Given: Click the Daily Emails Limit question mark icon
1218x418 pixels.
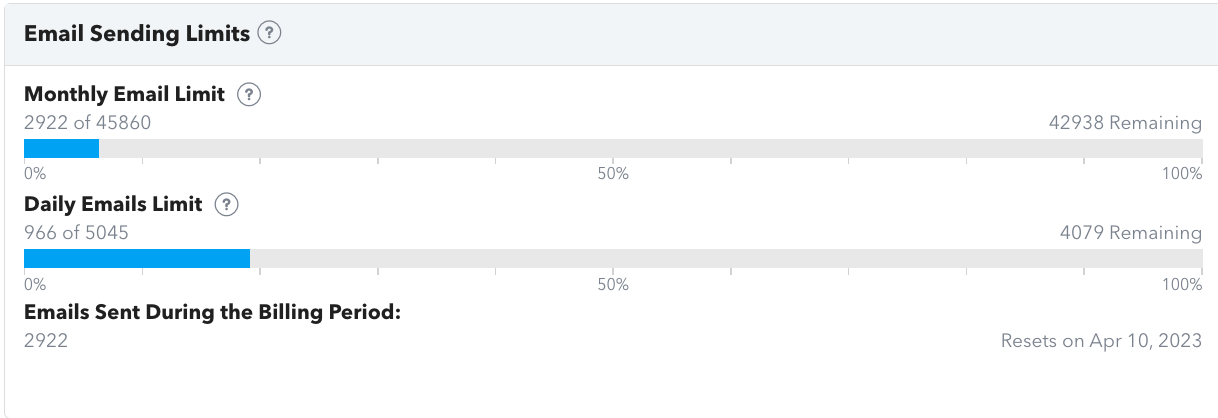Looking at the screenshot, I should (x=227, y=204).
